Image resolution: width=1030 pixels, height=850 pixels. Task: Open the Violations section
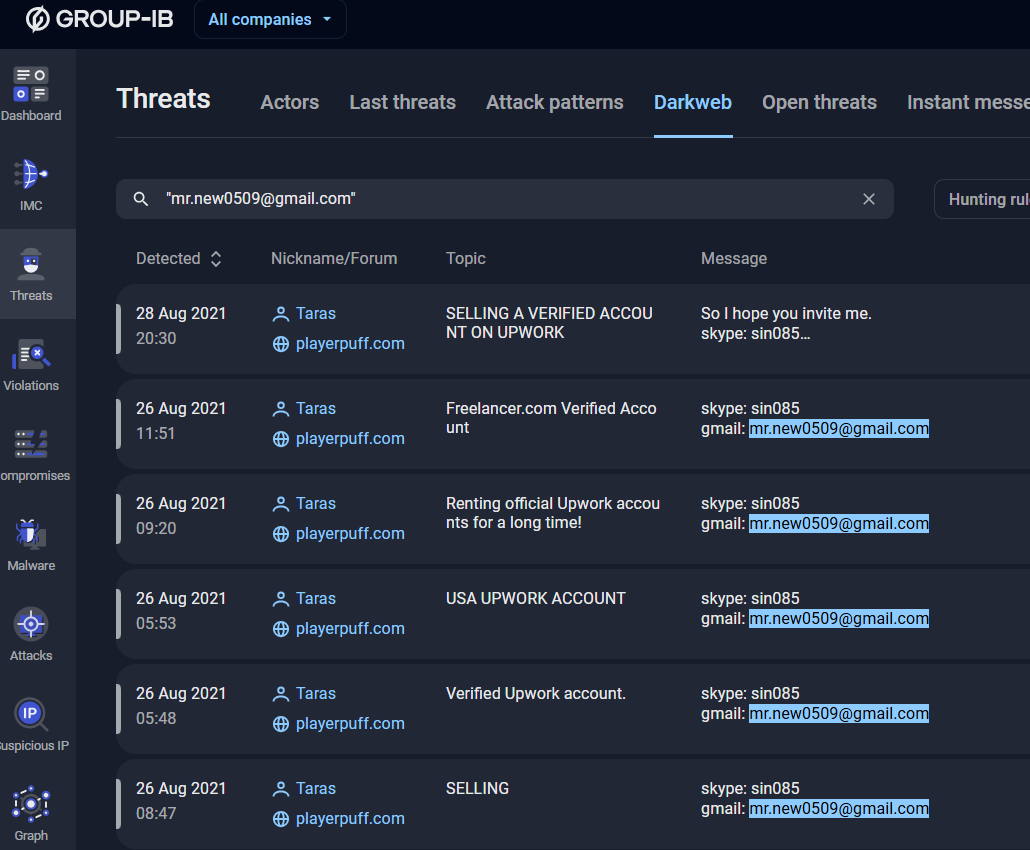coord(31,365)
